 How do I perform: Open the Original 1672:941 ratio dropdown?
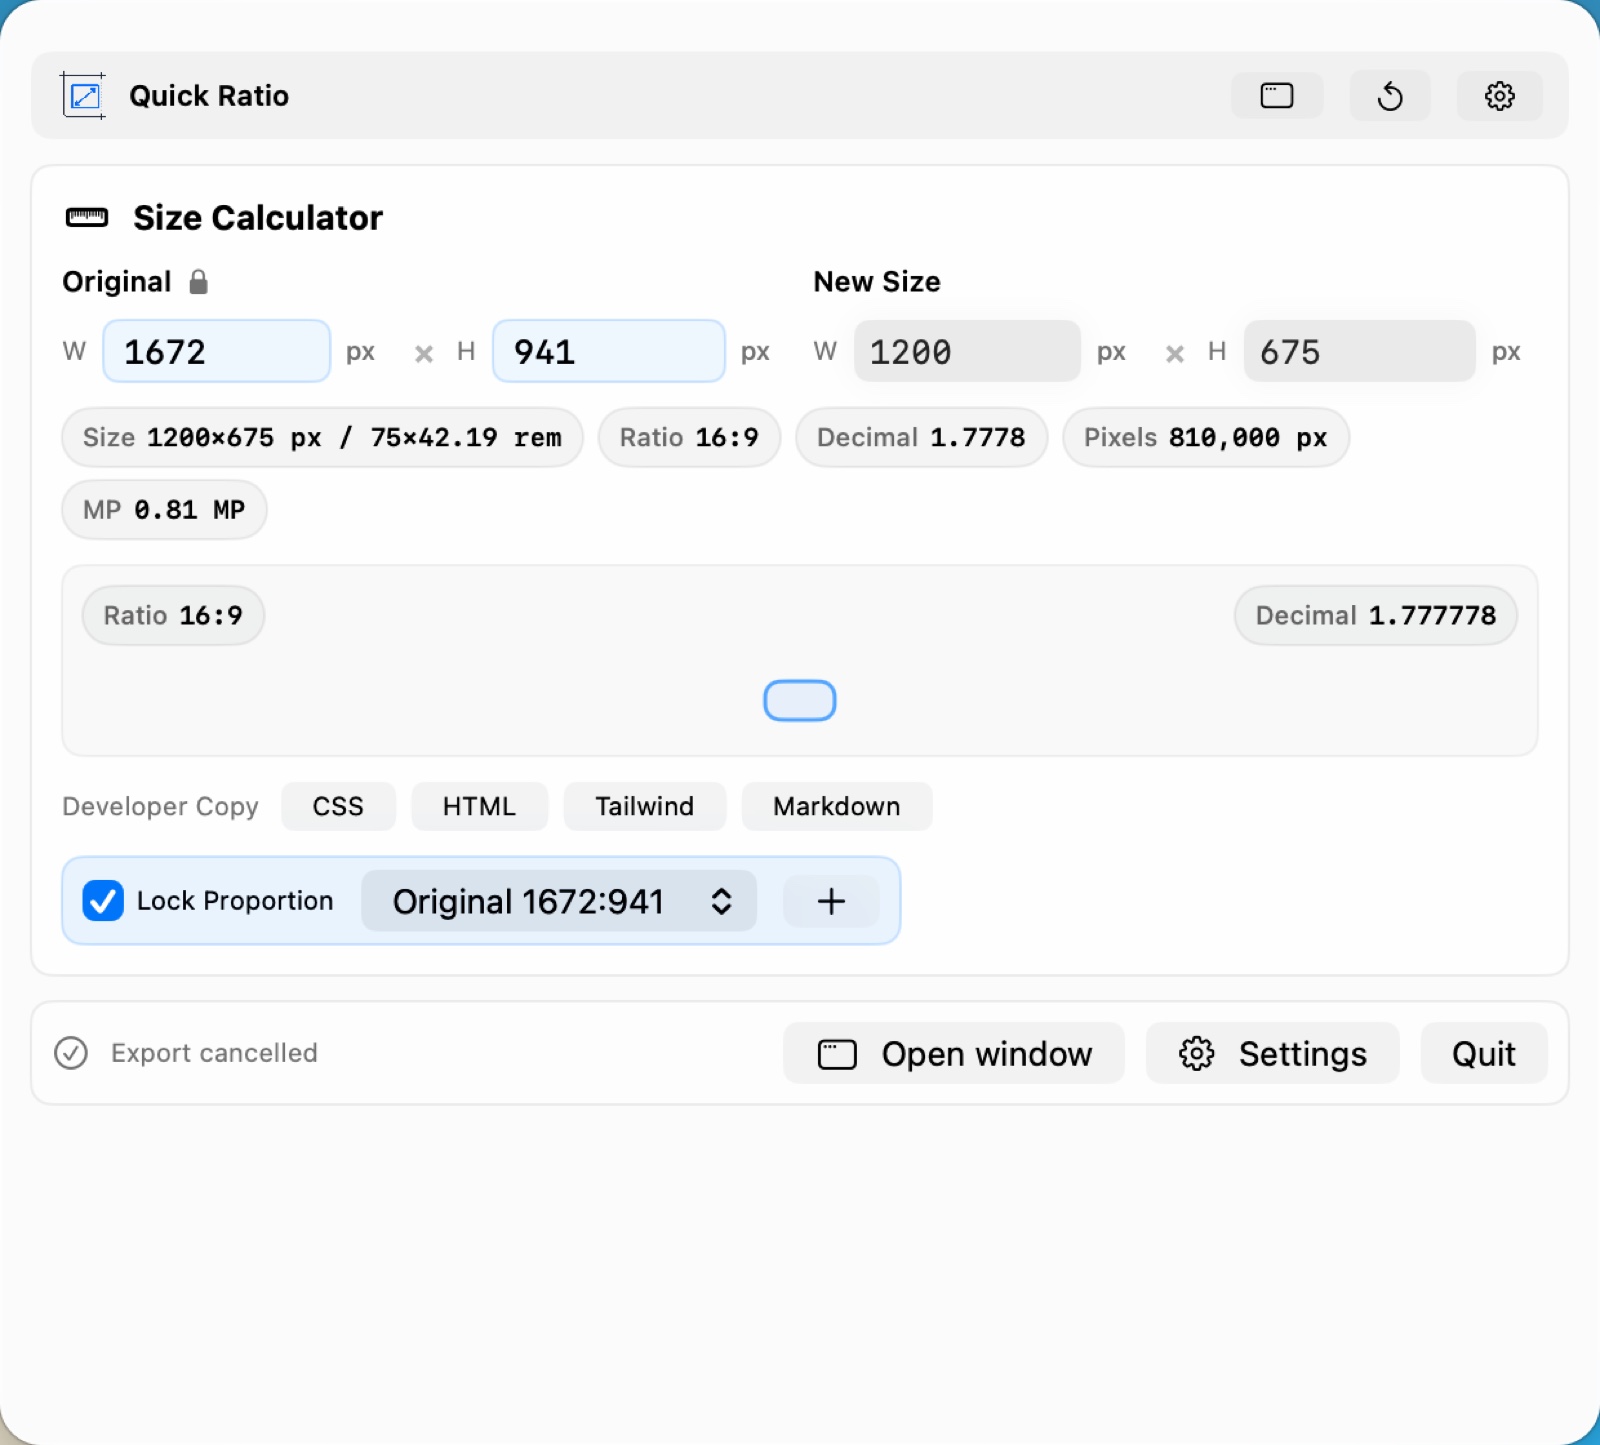tap(559, 901)
